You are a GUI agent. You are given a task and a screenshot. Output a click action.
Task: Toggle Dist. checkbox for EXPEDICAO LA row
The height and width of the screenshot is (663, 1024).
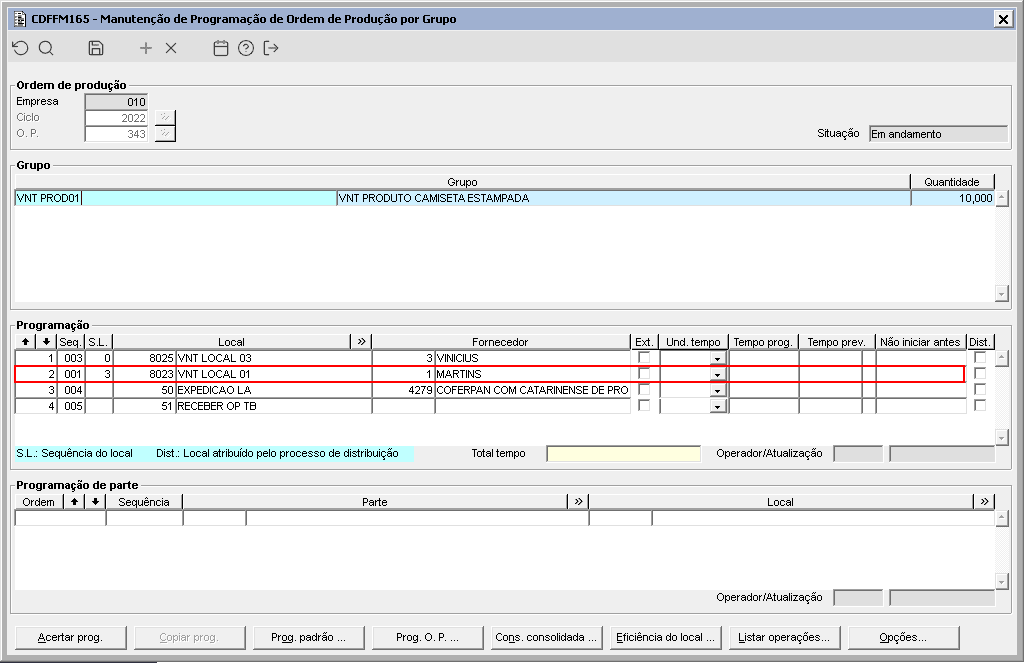tap(980, 389)
